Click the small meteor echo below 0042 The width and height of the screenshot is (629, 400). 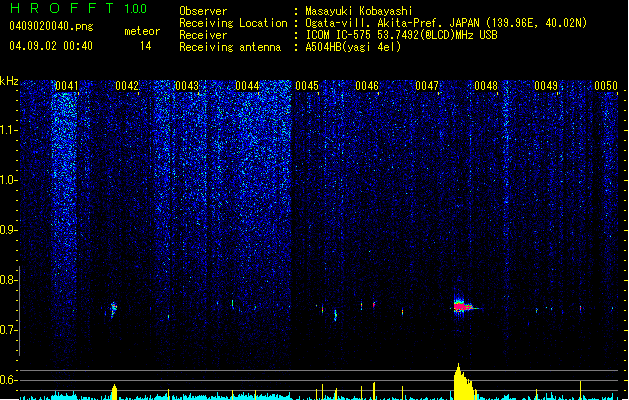[114, 309]
